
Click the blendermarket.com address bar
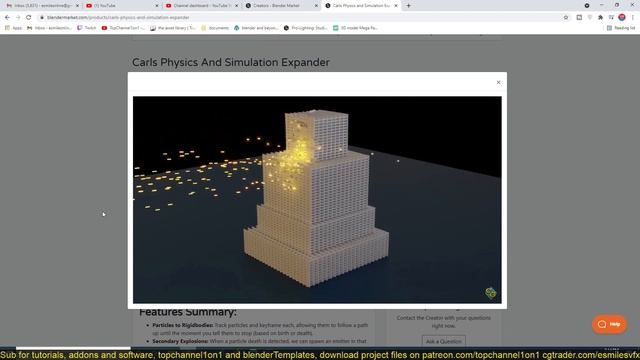point(302,18)
